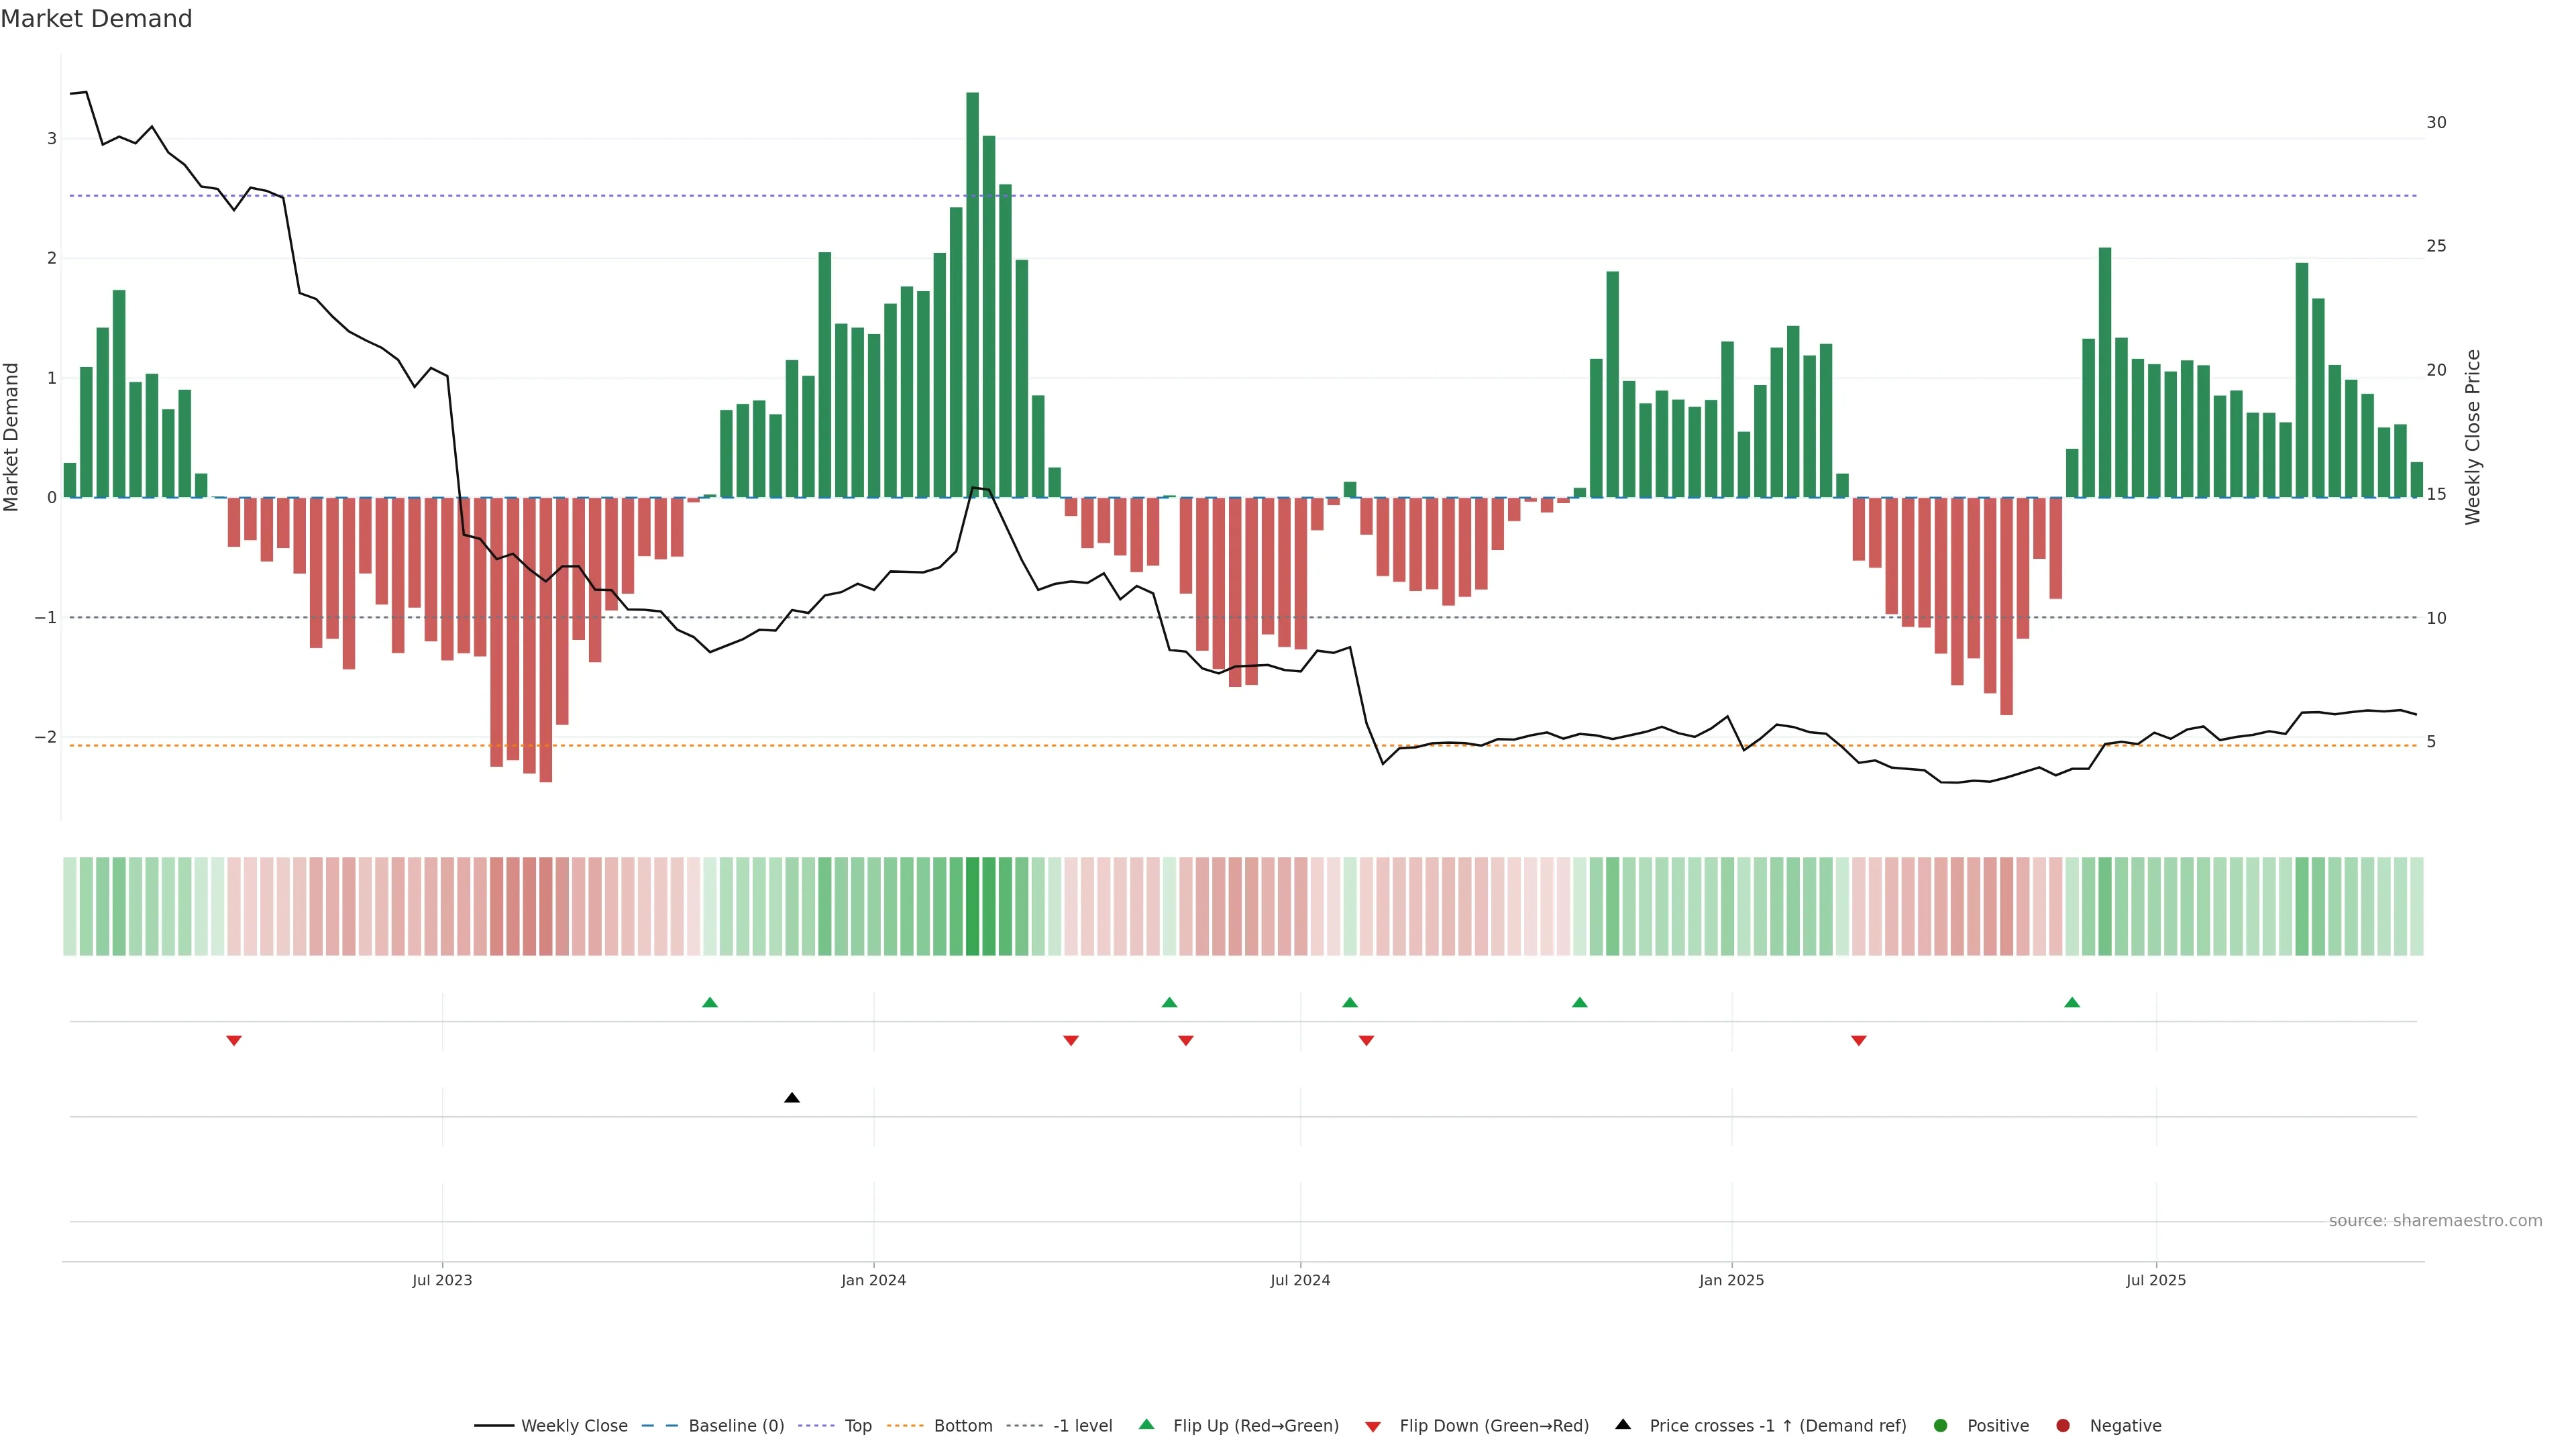Hide the -1 level line via the legend
2576x1449 pixels.
pos(1082,1426)
